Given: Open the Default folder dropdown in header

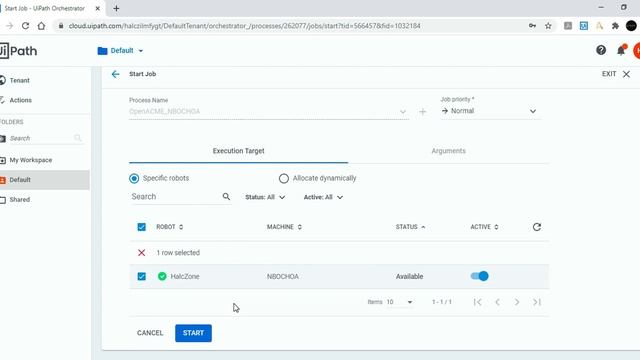Looking at the screenshot, I should point(120,51).
